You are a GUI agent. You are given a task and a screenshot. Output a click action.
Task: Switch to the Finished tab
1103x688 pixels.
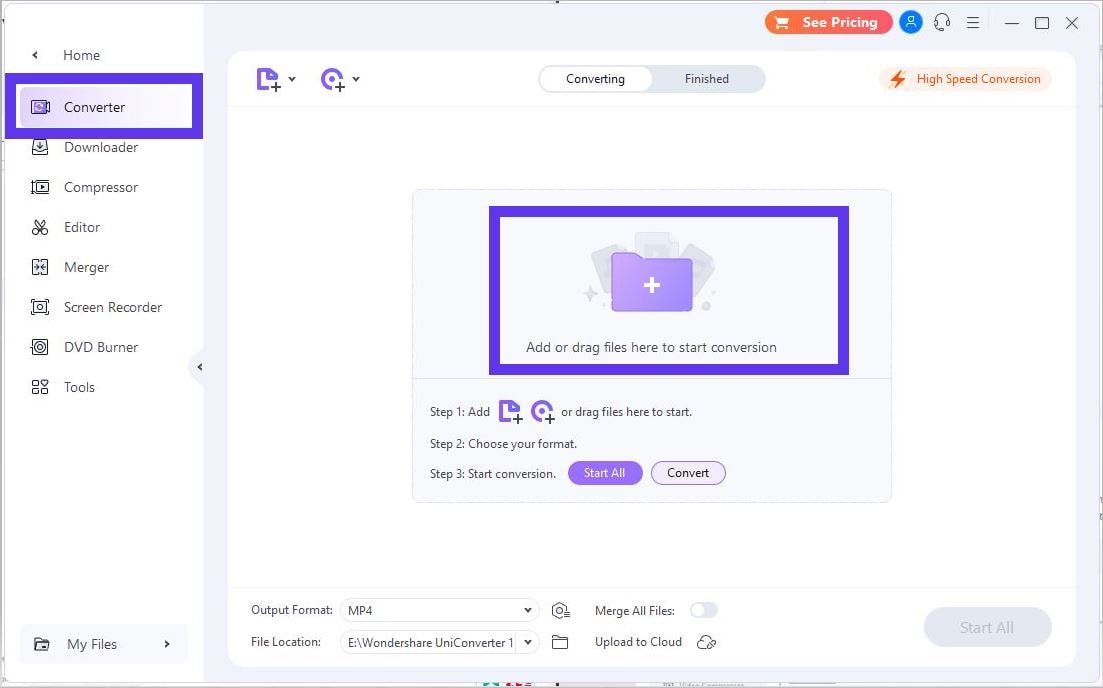[707, 79]
